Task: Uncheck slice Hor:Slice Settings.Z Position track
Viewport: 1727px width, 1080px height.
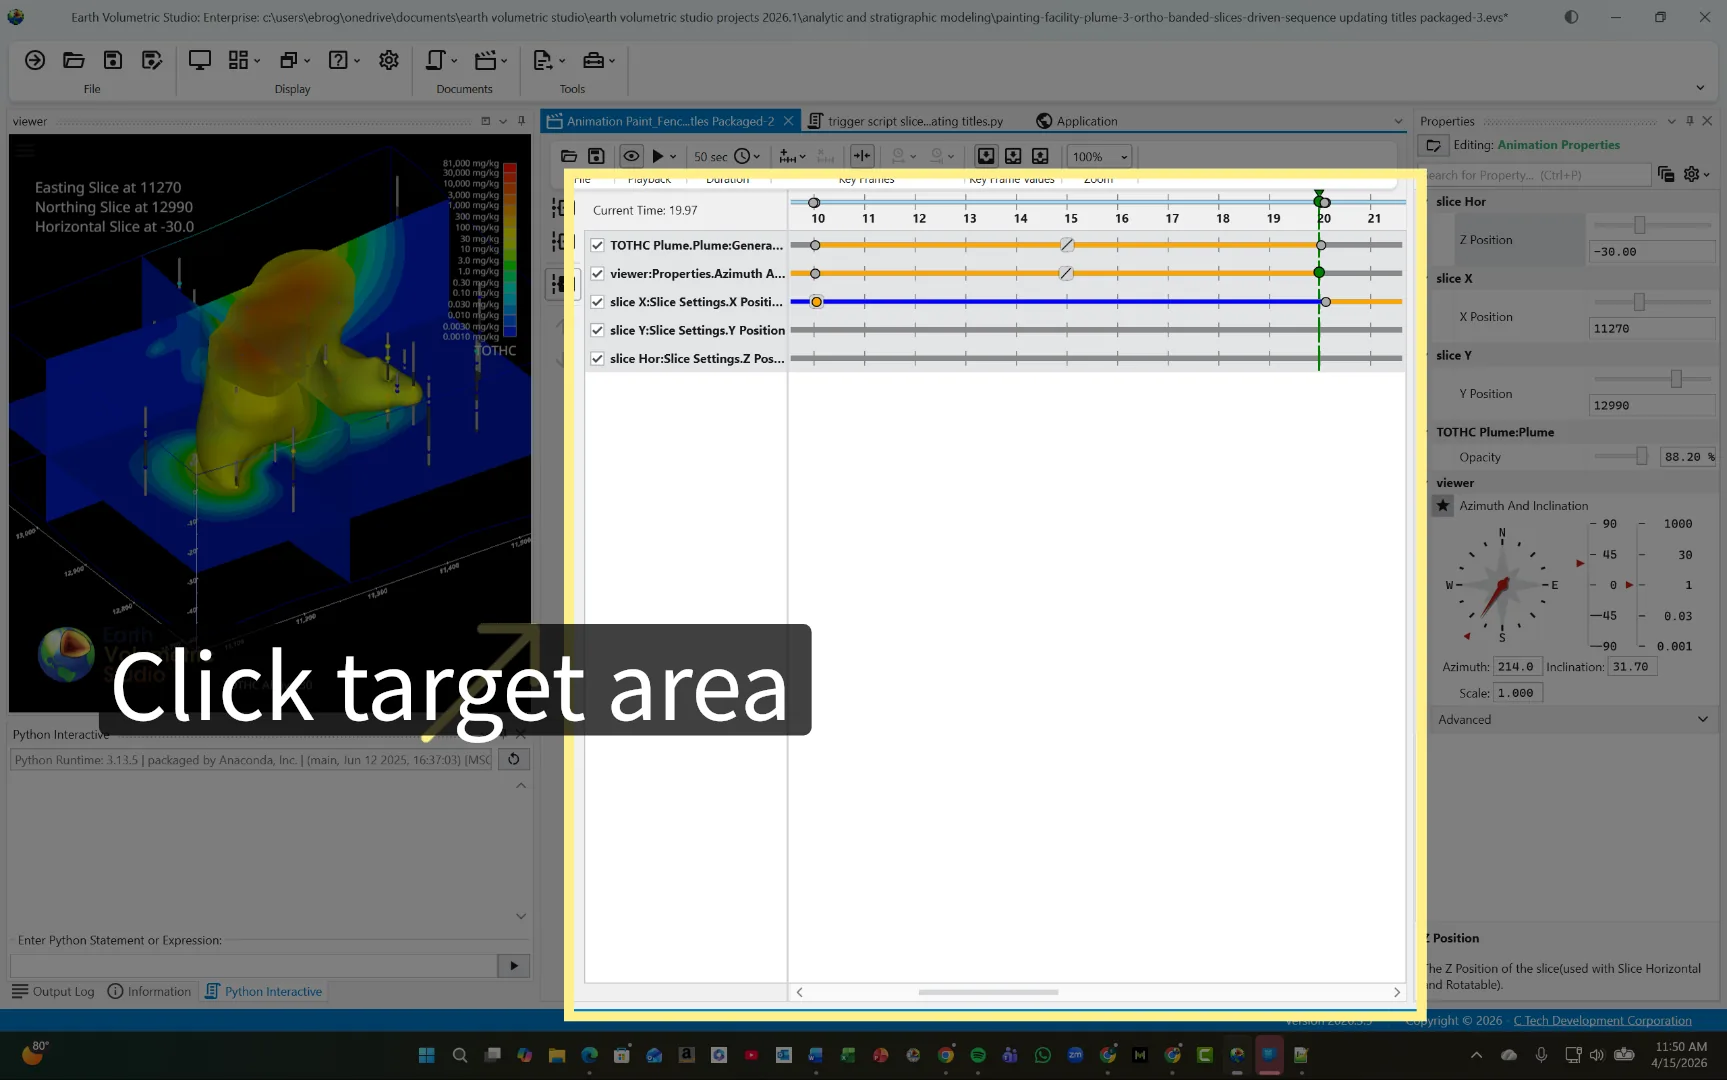Action: 597,358
